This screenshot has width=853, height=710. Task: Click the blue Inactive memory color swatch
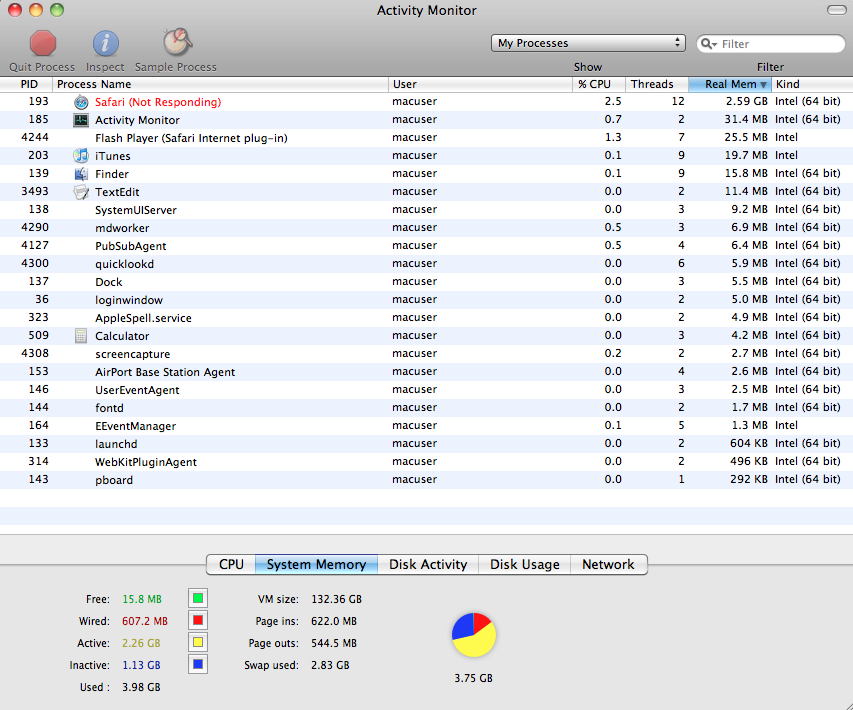198,664
